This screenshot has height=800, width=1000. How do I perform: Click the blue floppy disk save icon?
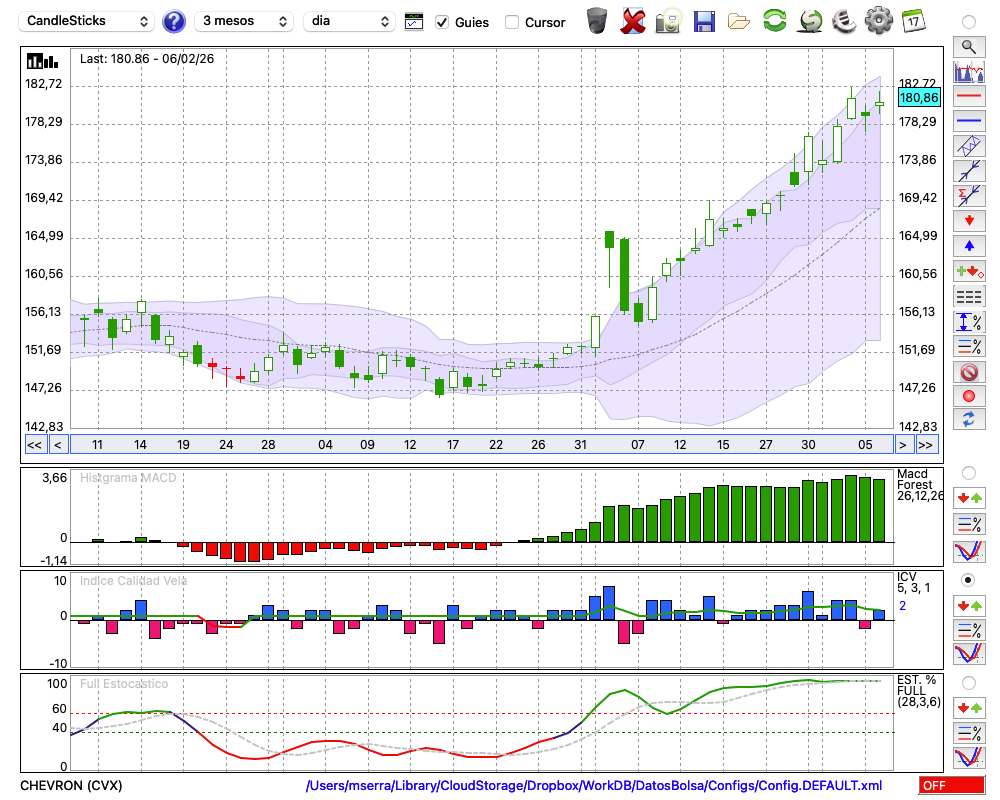pyautogui.click(x=704, y=20)
